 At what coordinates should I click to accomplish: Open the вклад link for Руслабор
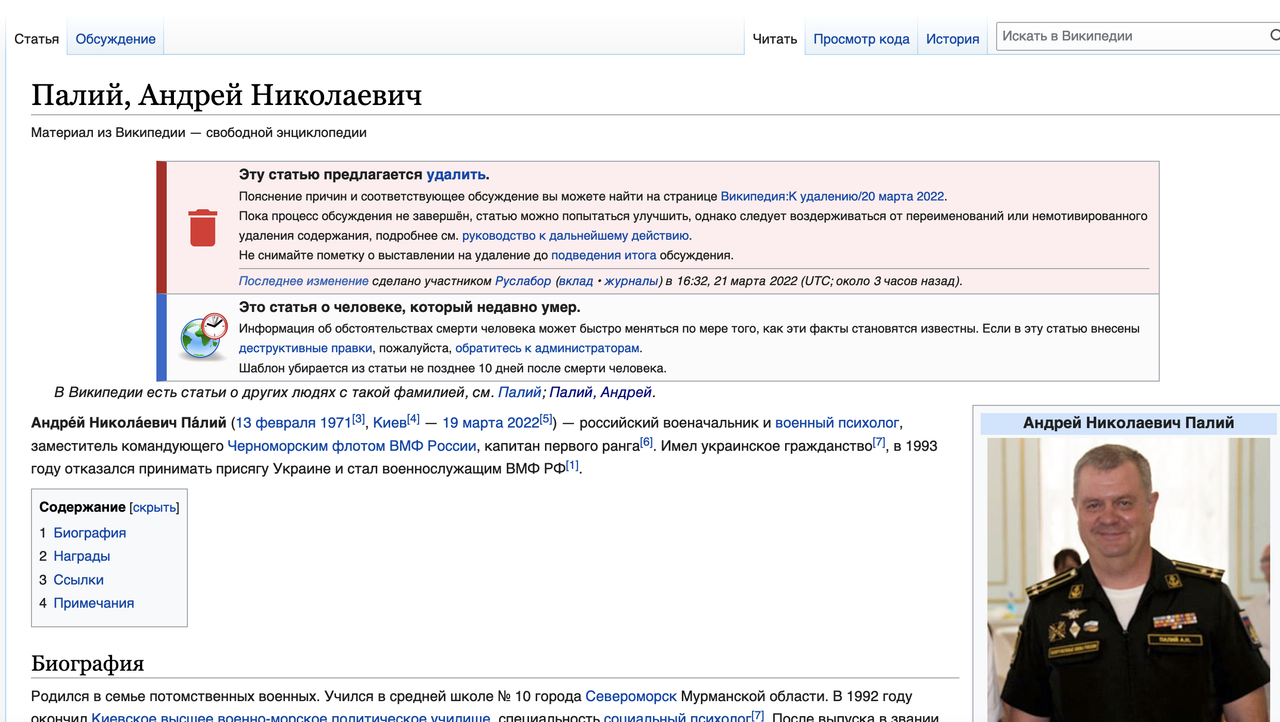tap(575, 281)
